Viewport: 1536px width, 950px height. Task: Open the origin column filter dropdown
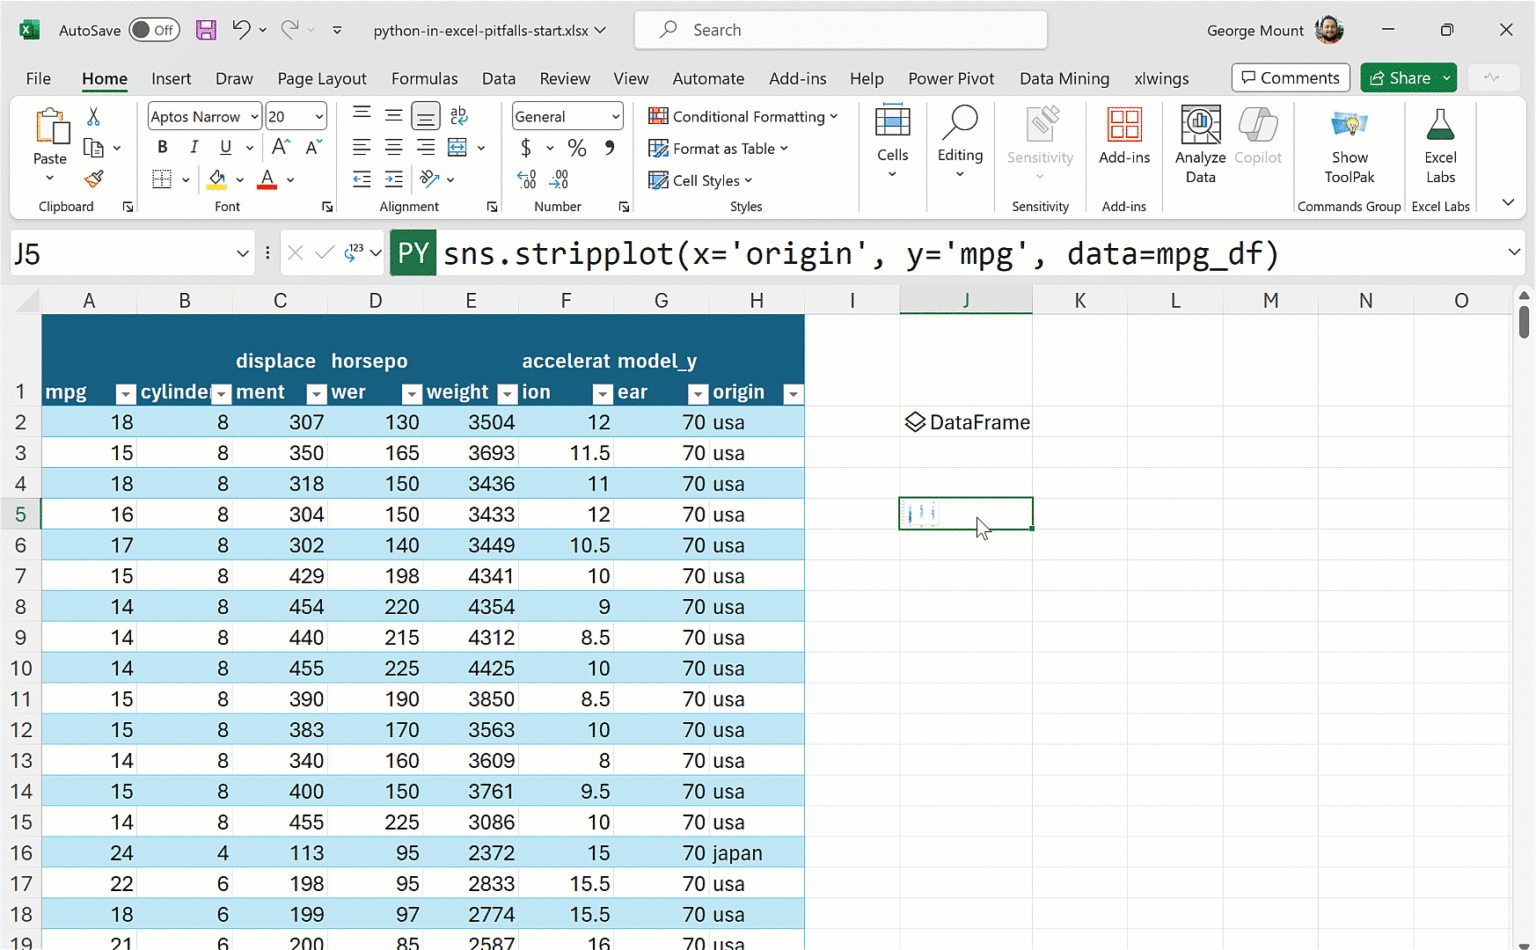point(792,393)
